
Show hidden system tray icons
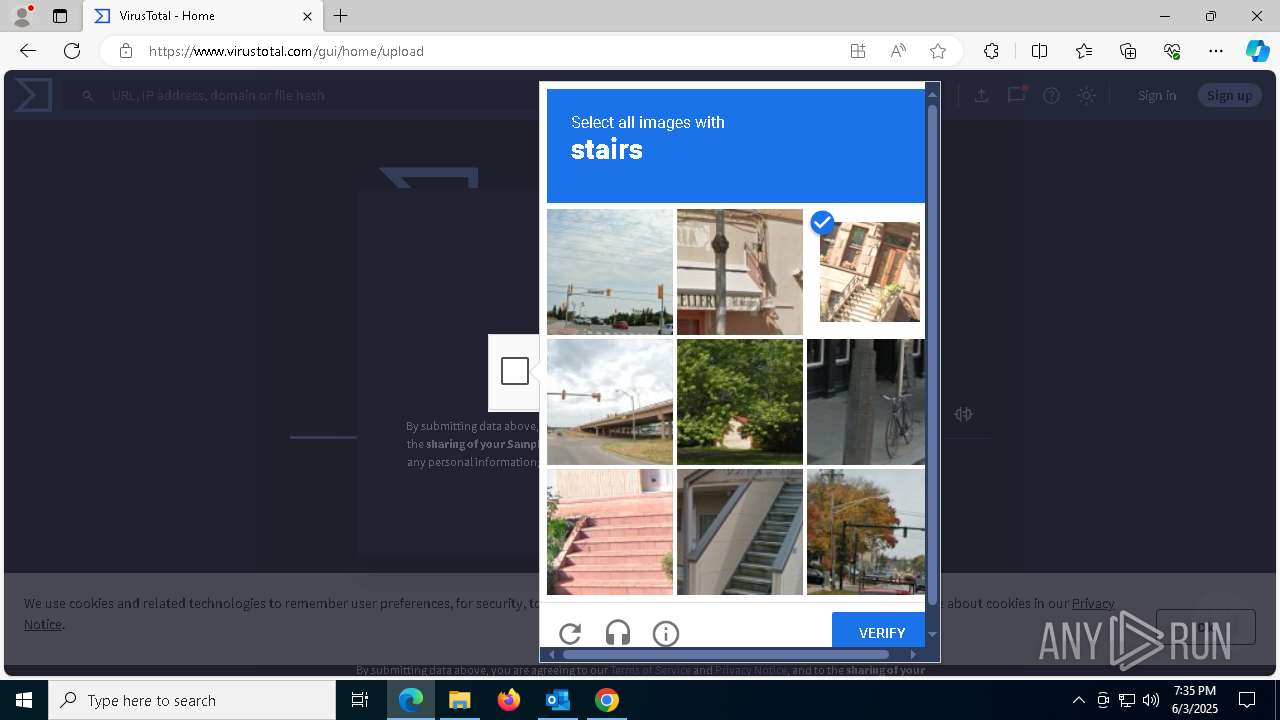tap(1078, 700)
